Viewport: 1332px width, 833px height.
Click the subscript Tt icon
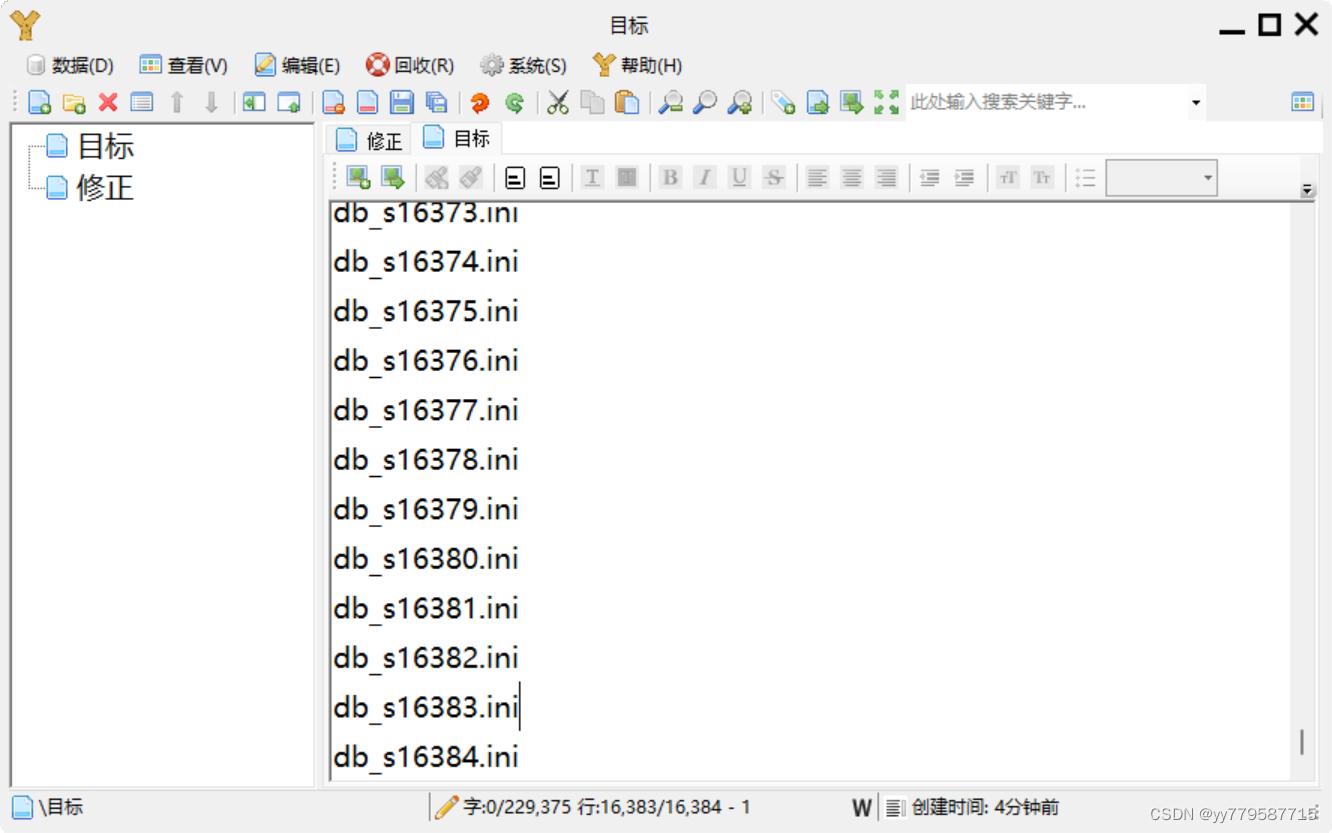(x=1042, y=178)
